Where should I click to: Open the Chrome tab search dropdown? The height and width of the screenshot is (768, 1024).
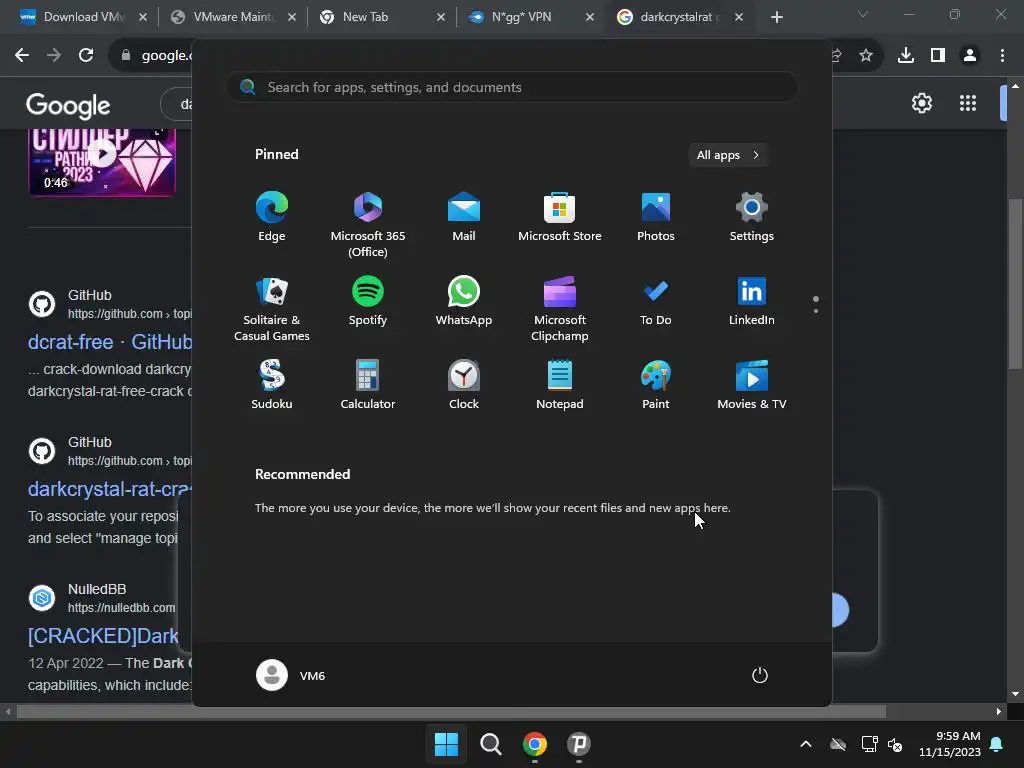(862, 14)
